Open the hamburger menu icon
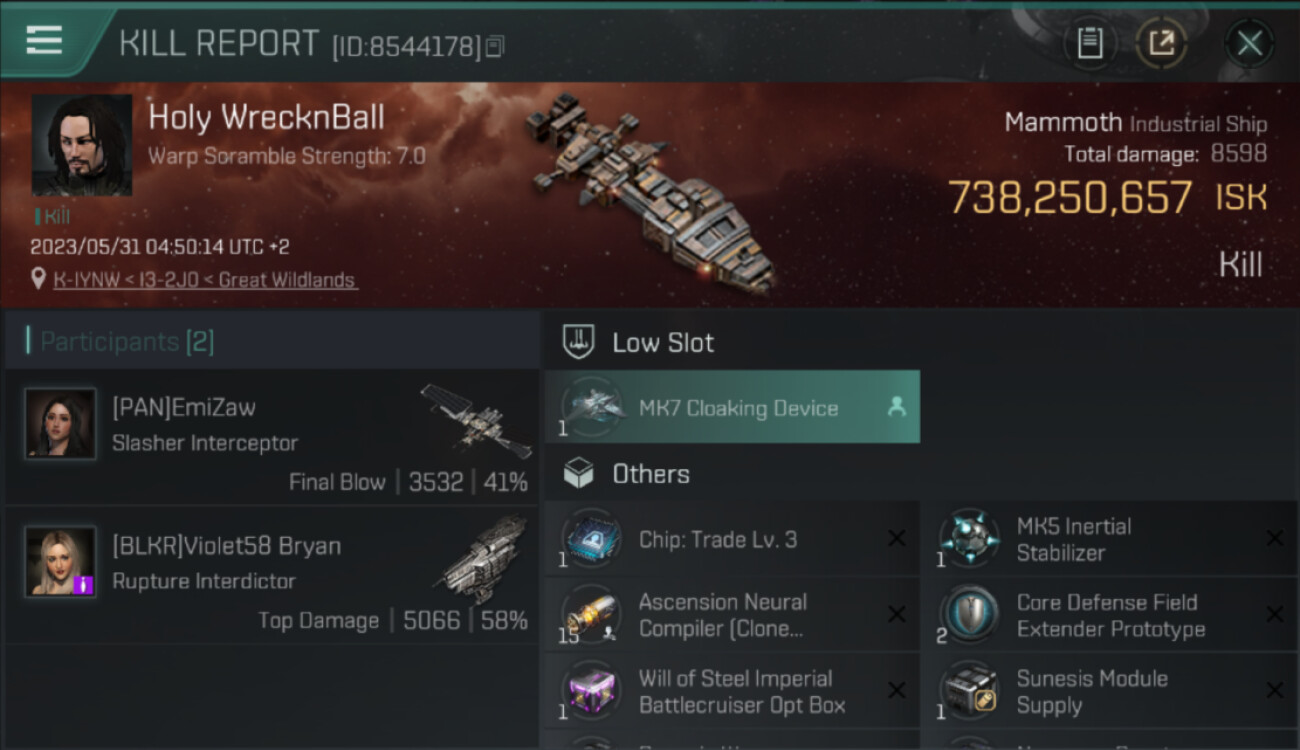The image size is (1300, 750). pos(44,40)
